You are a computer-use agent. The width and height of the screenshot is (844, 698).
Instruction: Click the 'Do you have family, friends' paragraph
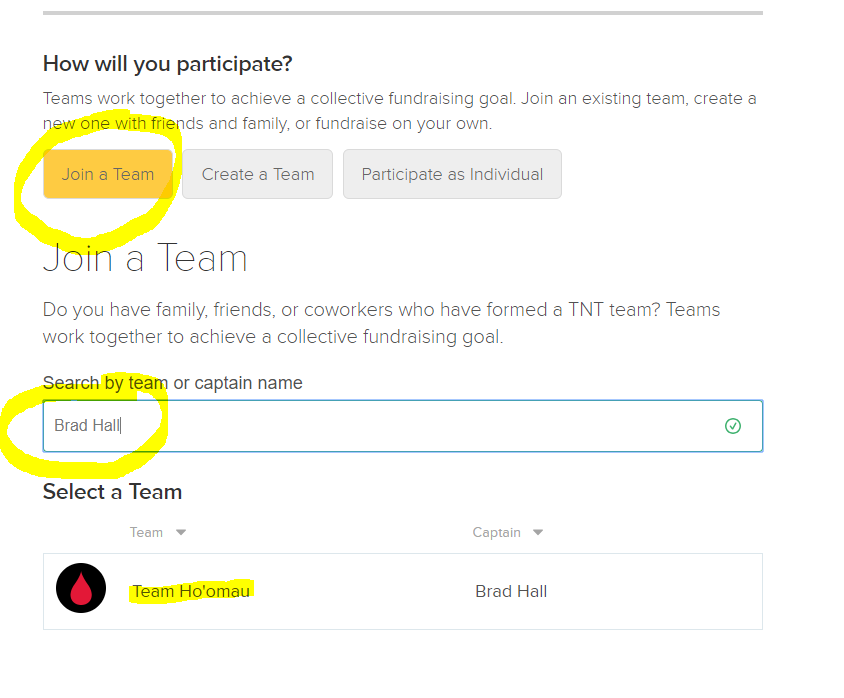[x=381, y=323]
